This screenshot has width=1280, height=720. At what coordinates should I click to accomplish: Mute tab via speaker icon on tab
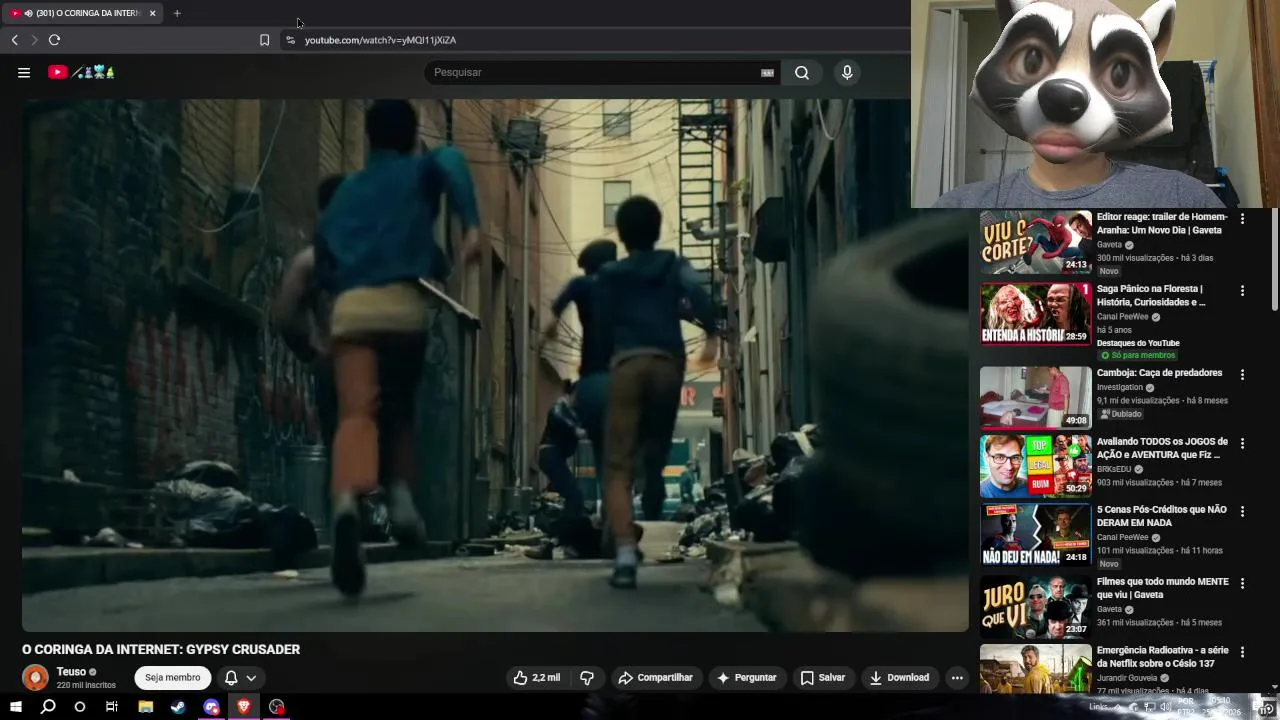coord(28,13)
